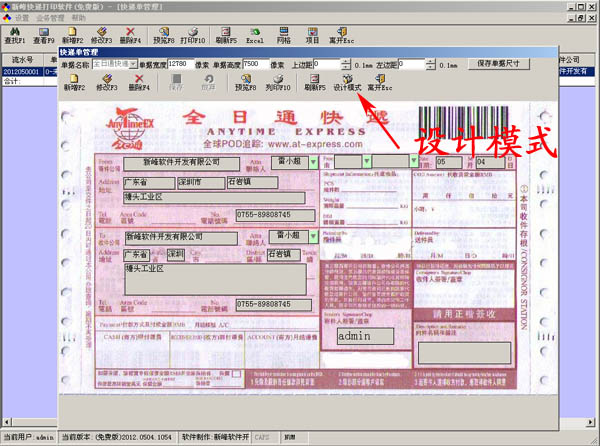Expand sender contact 雷小姐 green arrow
Viewport: 600px width, 446px height.
pyautogui.click(x=313, y=163)
